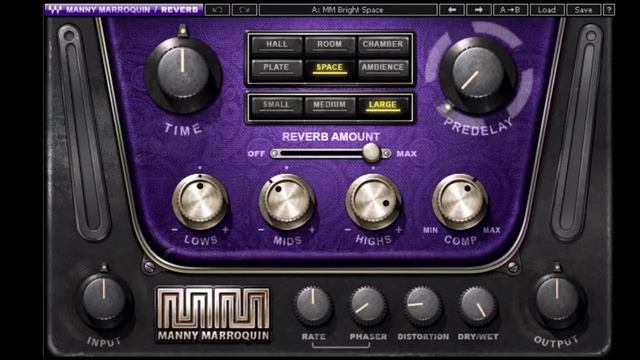Click the Predelay knob
Screen dimensions: 640x360
pos(477,75)
